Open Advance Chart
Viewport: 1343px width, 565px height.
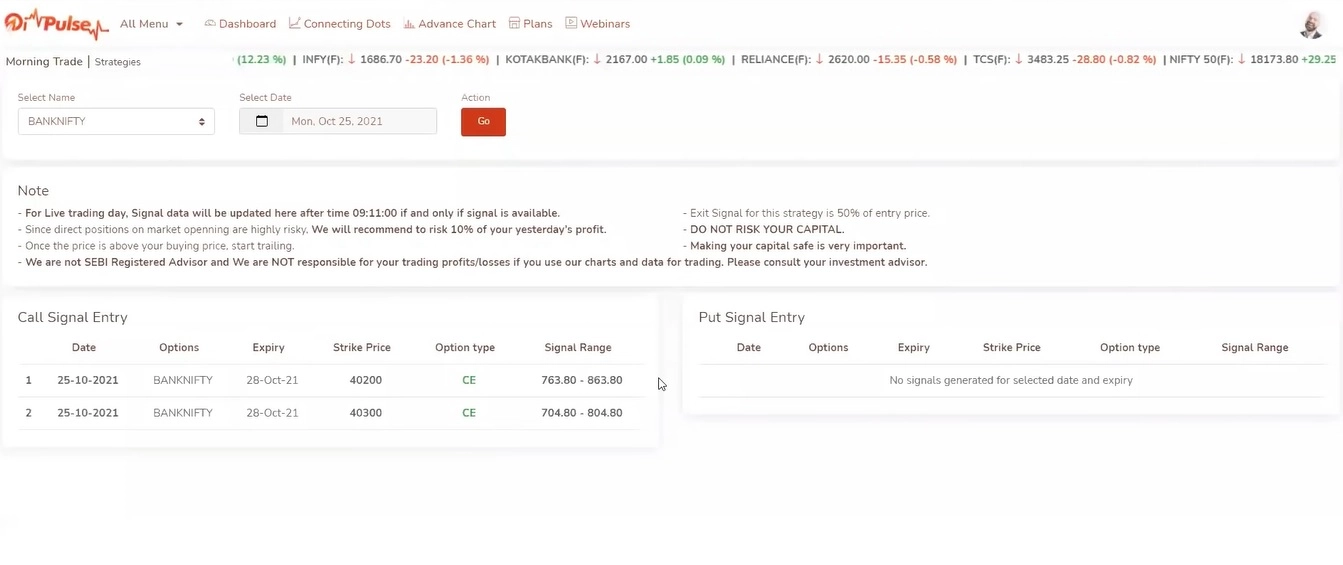coord(449,24)
